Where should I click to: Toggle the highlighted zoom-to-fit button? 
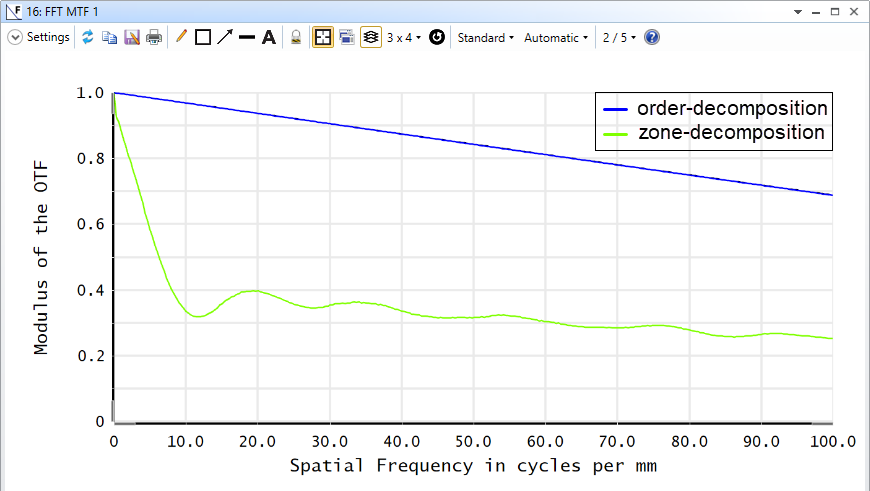322,37
